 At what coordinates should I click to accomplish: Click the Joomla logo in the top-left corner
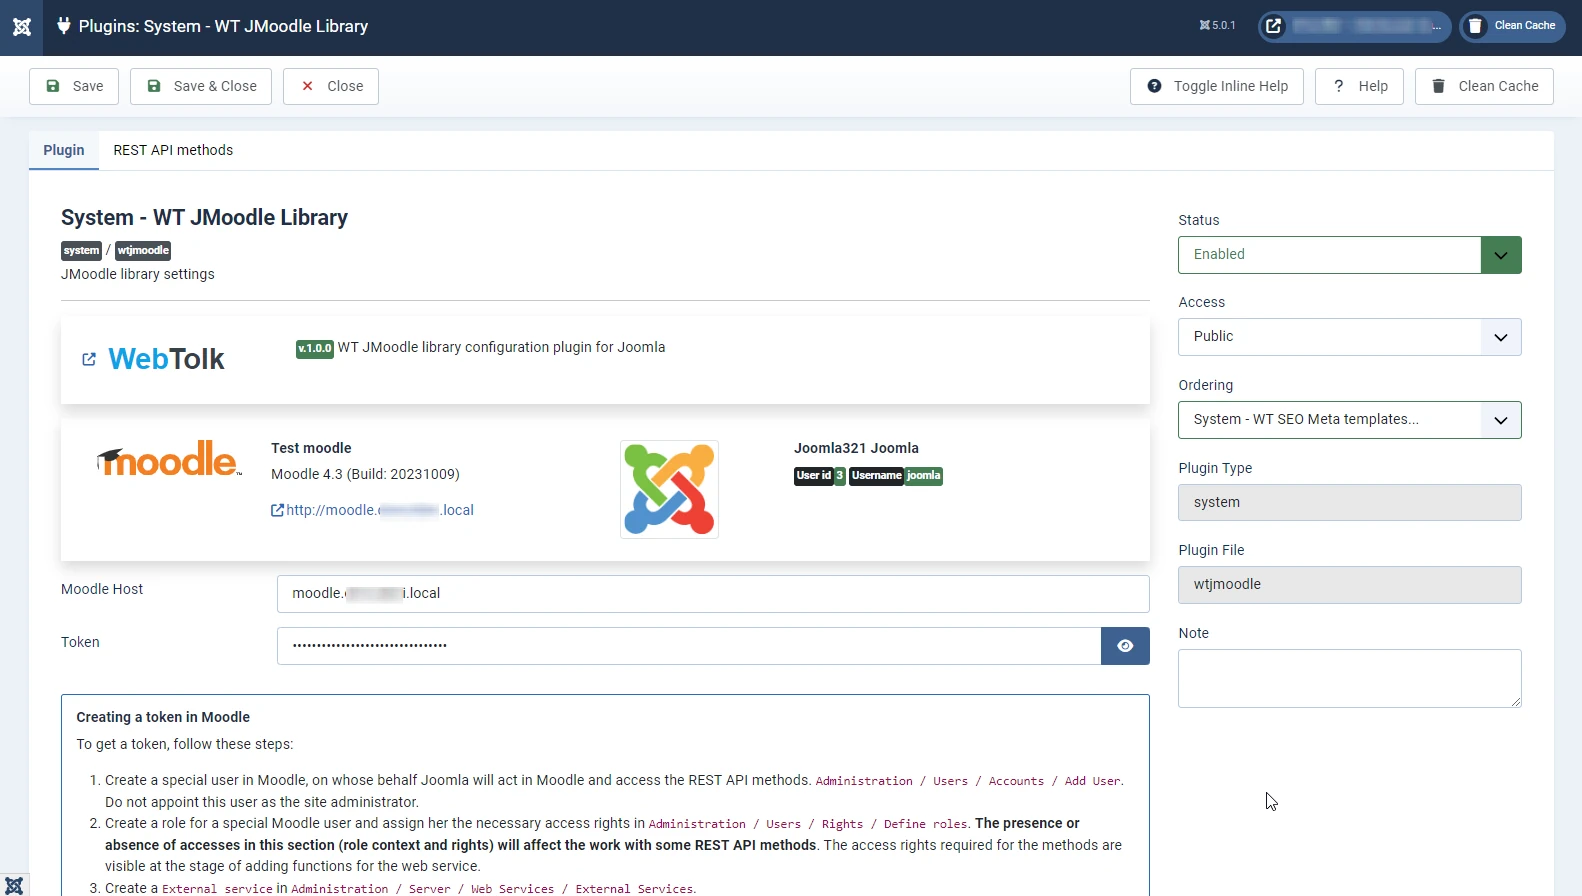[22, 27]
